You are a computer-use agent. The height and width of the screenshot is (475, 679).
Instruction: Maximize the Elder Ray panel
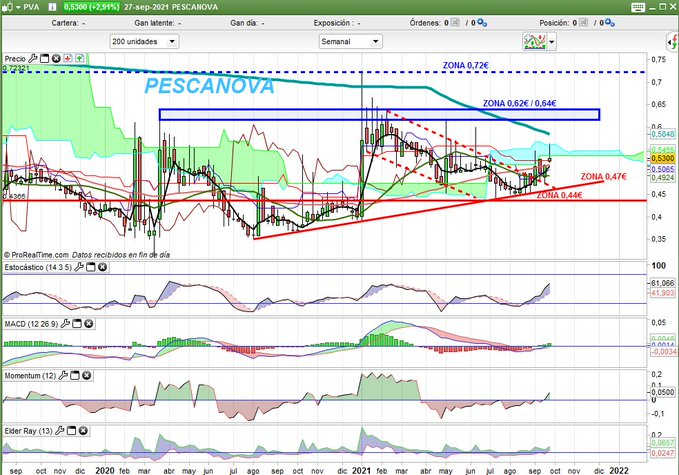click(71, 431)
